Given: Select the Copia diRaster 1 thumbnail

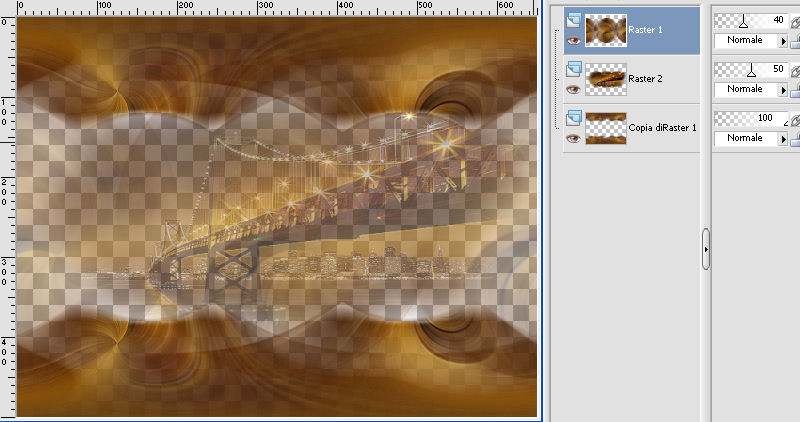Looking at the screenshot, I should (606, 128).
